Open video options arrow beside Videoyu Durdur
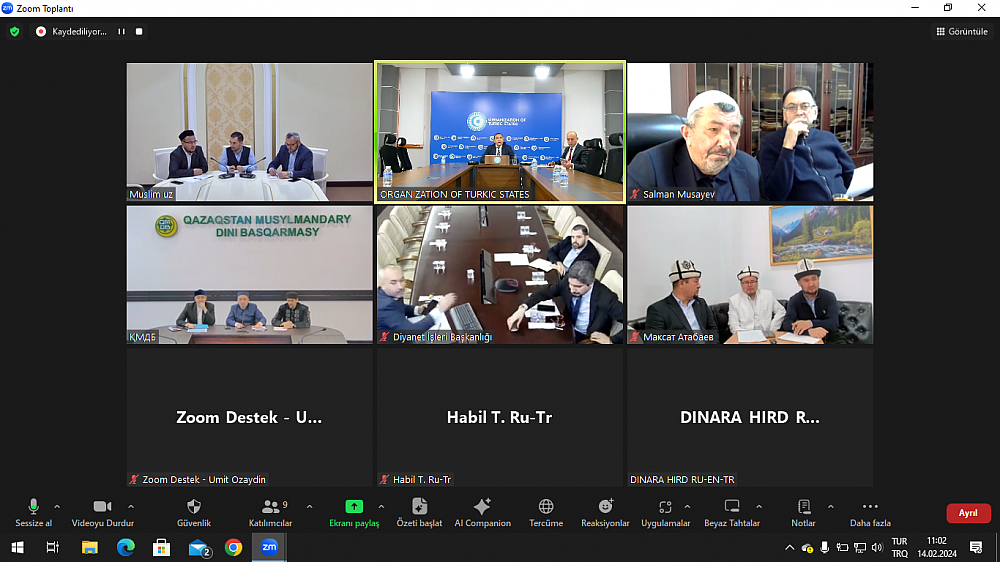The width and height of the screenshot is (1000, 562). click(x=131, y=507)
